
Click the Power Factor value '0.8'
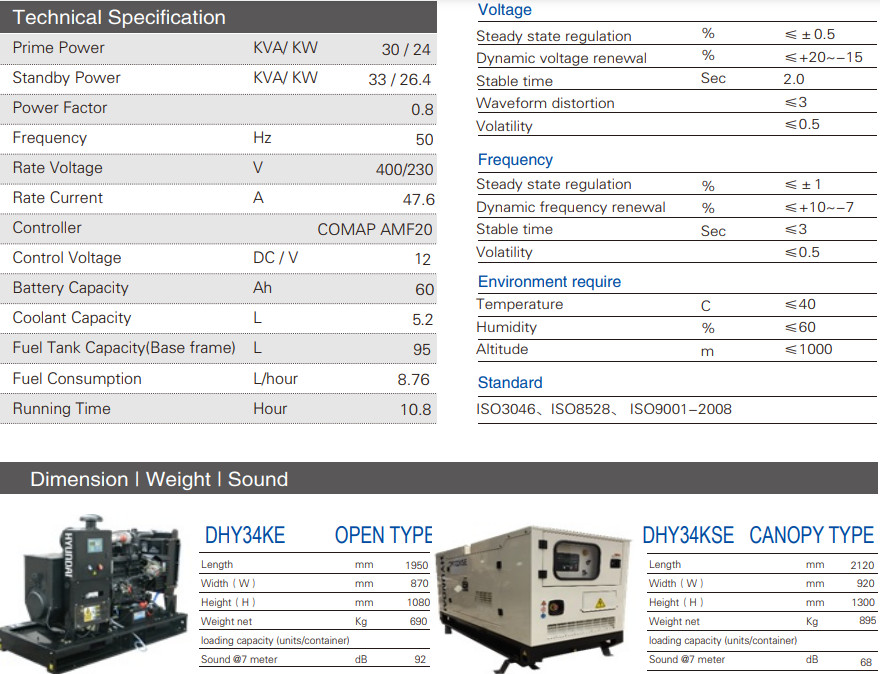(x=422, y=109)
